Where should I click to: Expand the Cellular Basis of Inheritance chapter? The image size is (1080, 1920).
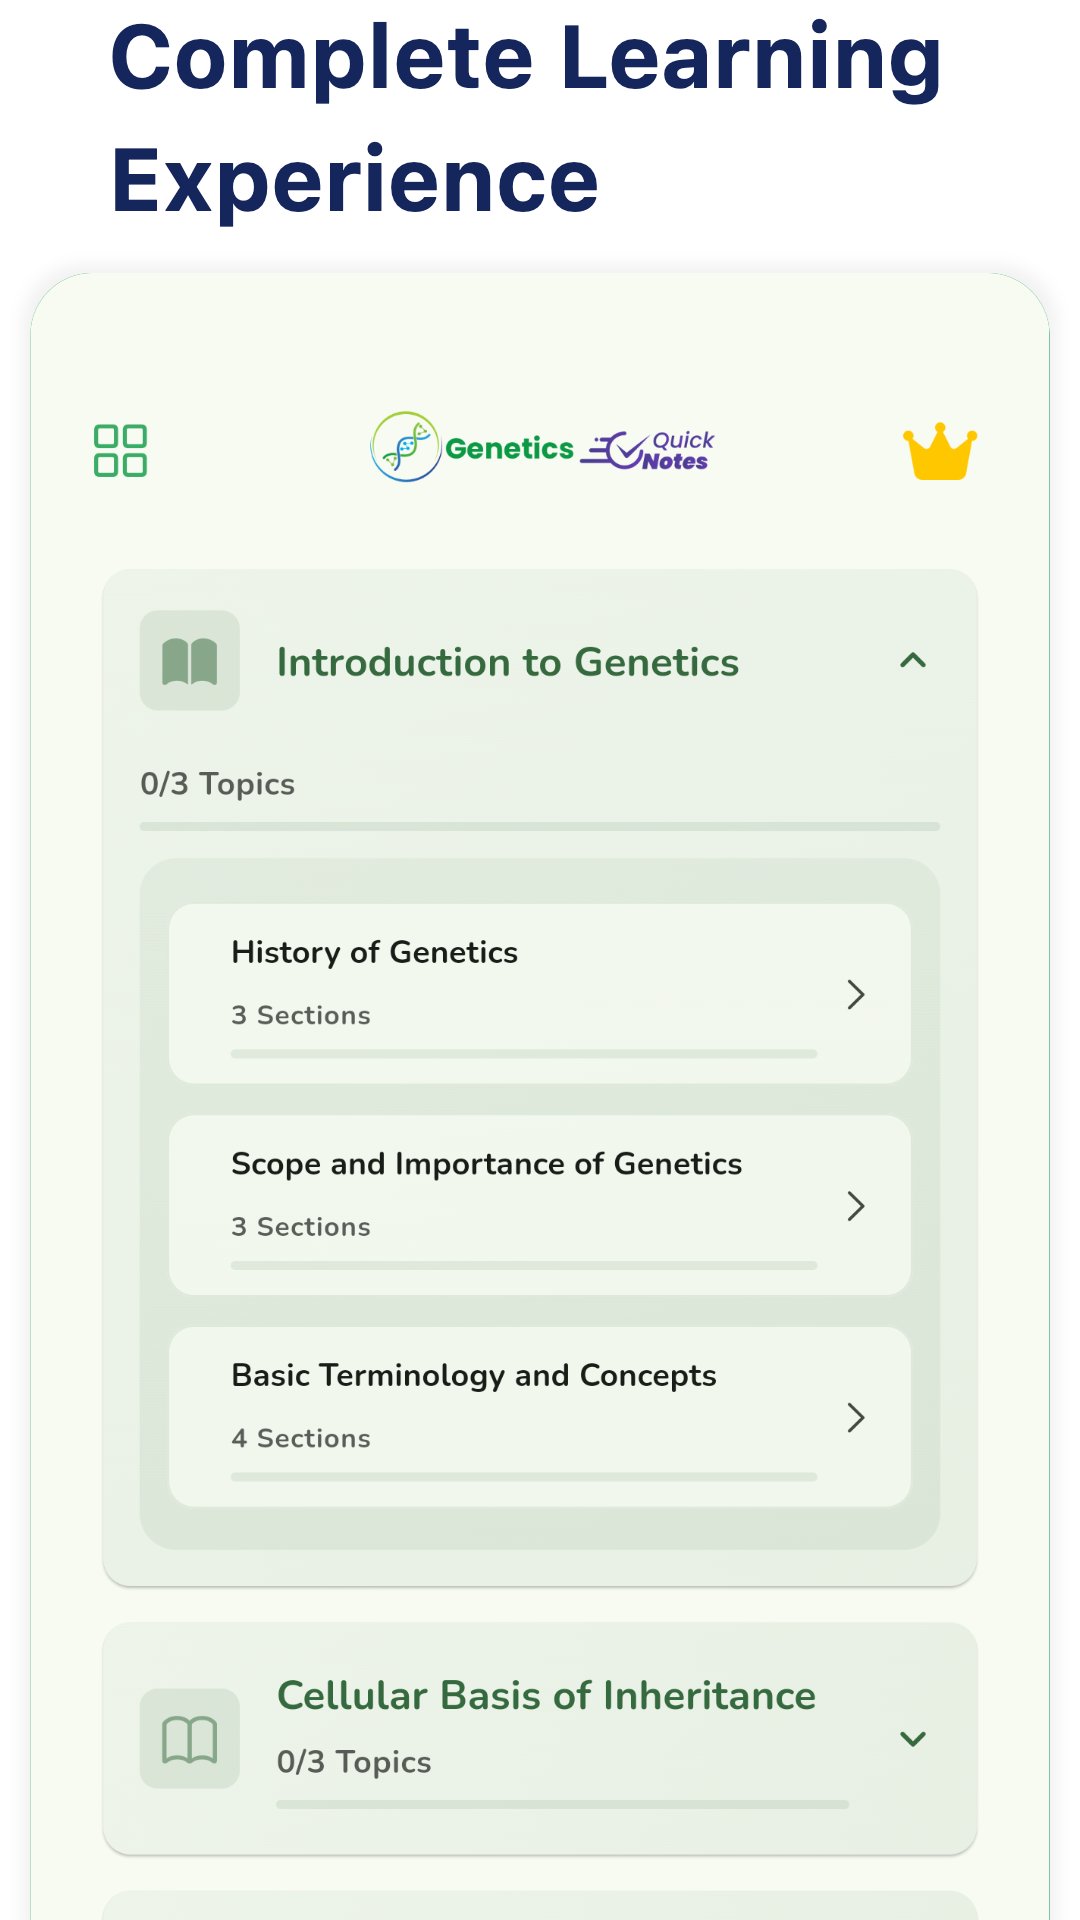[x=913, y=1737]
